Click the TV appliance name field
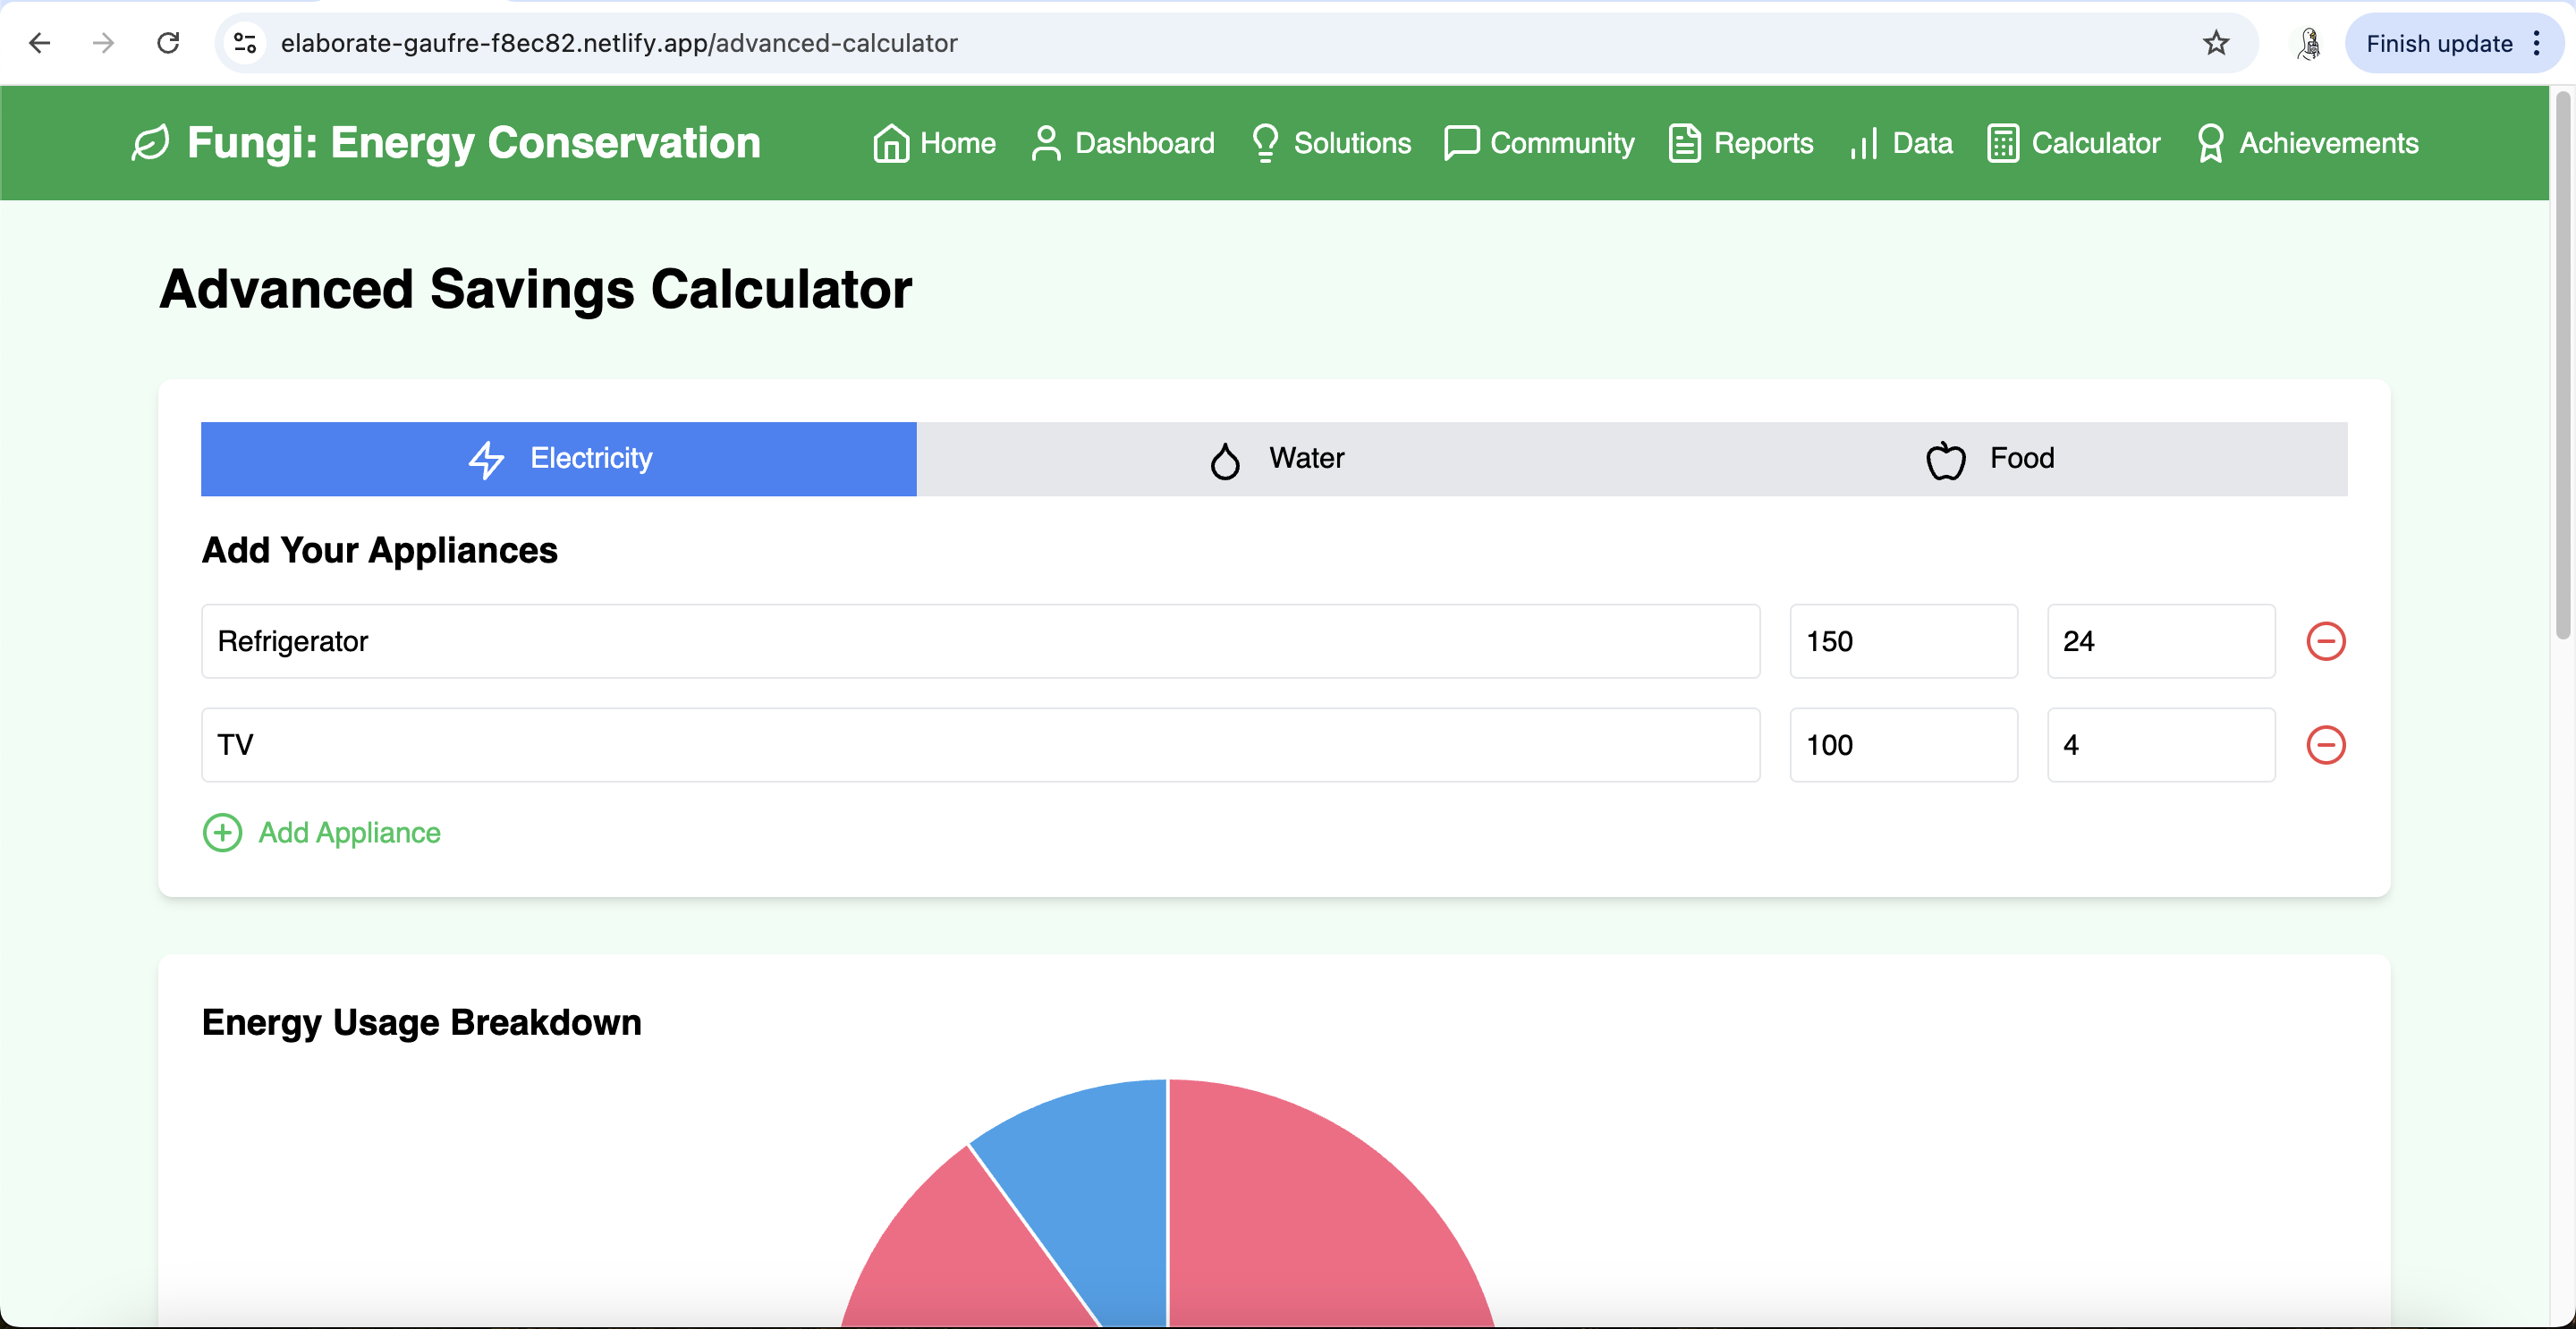 (x=979, y=745)
